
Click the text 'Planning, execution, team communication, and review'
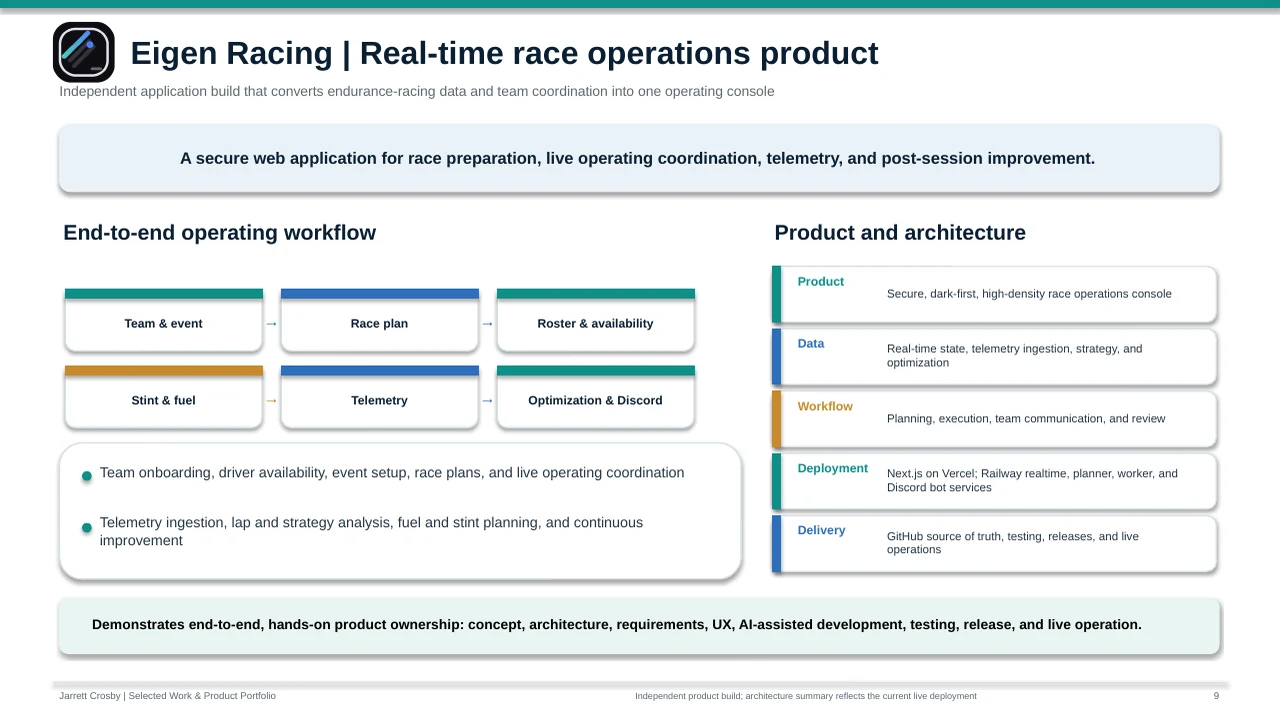coord(1026,419)
